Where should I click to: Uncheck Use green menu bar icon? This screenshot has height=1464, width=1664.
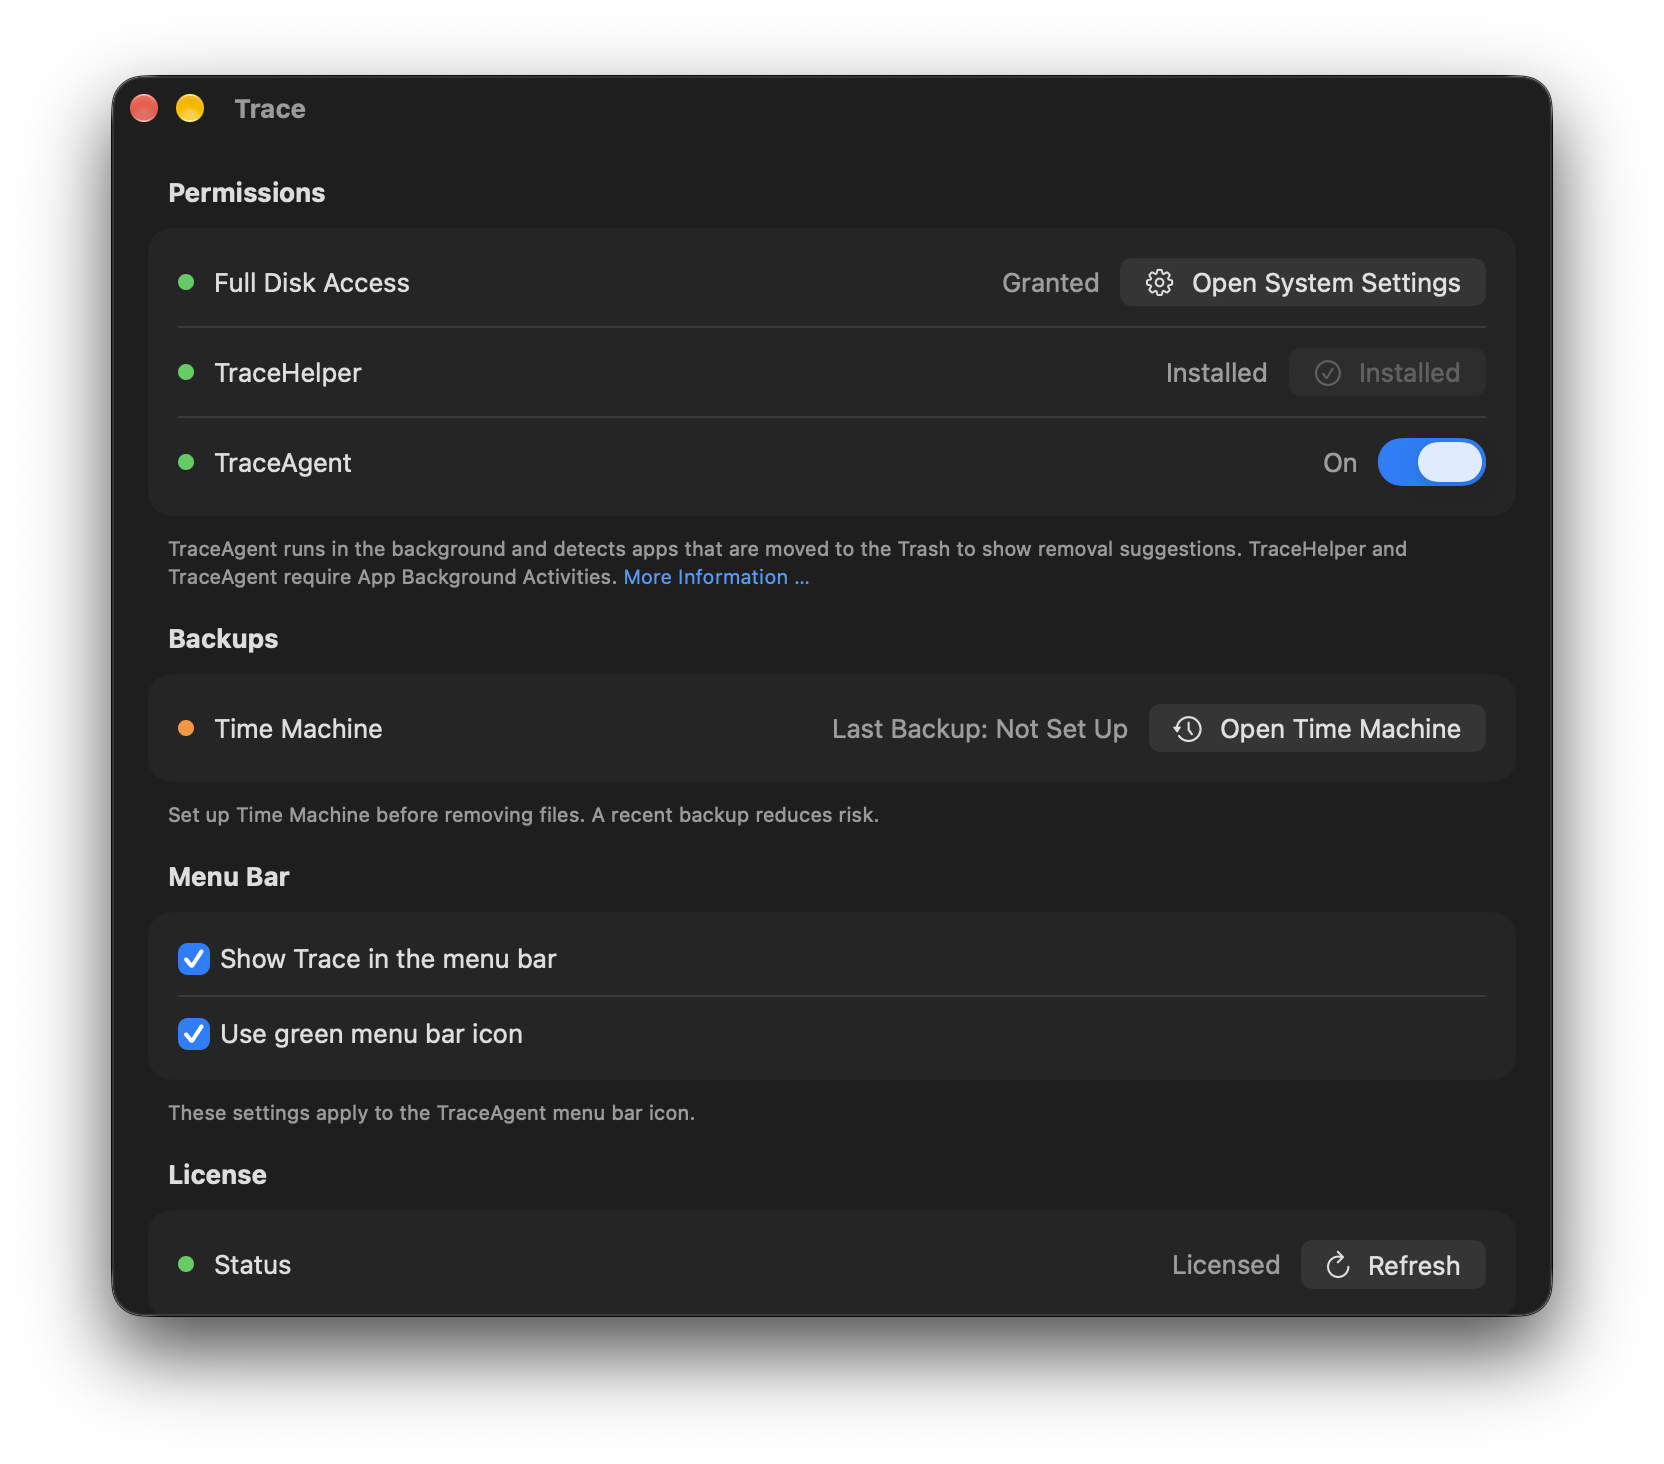(194, 1034)
